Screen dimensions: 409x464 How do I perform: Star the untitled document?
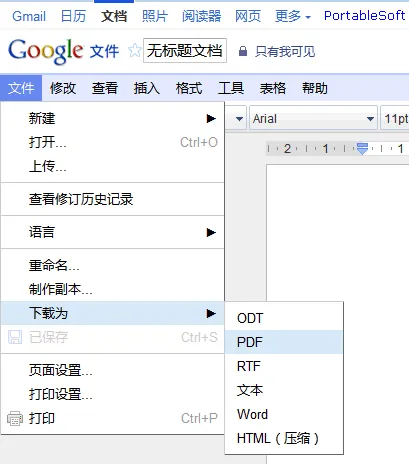click(x=135, y=51)
